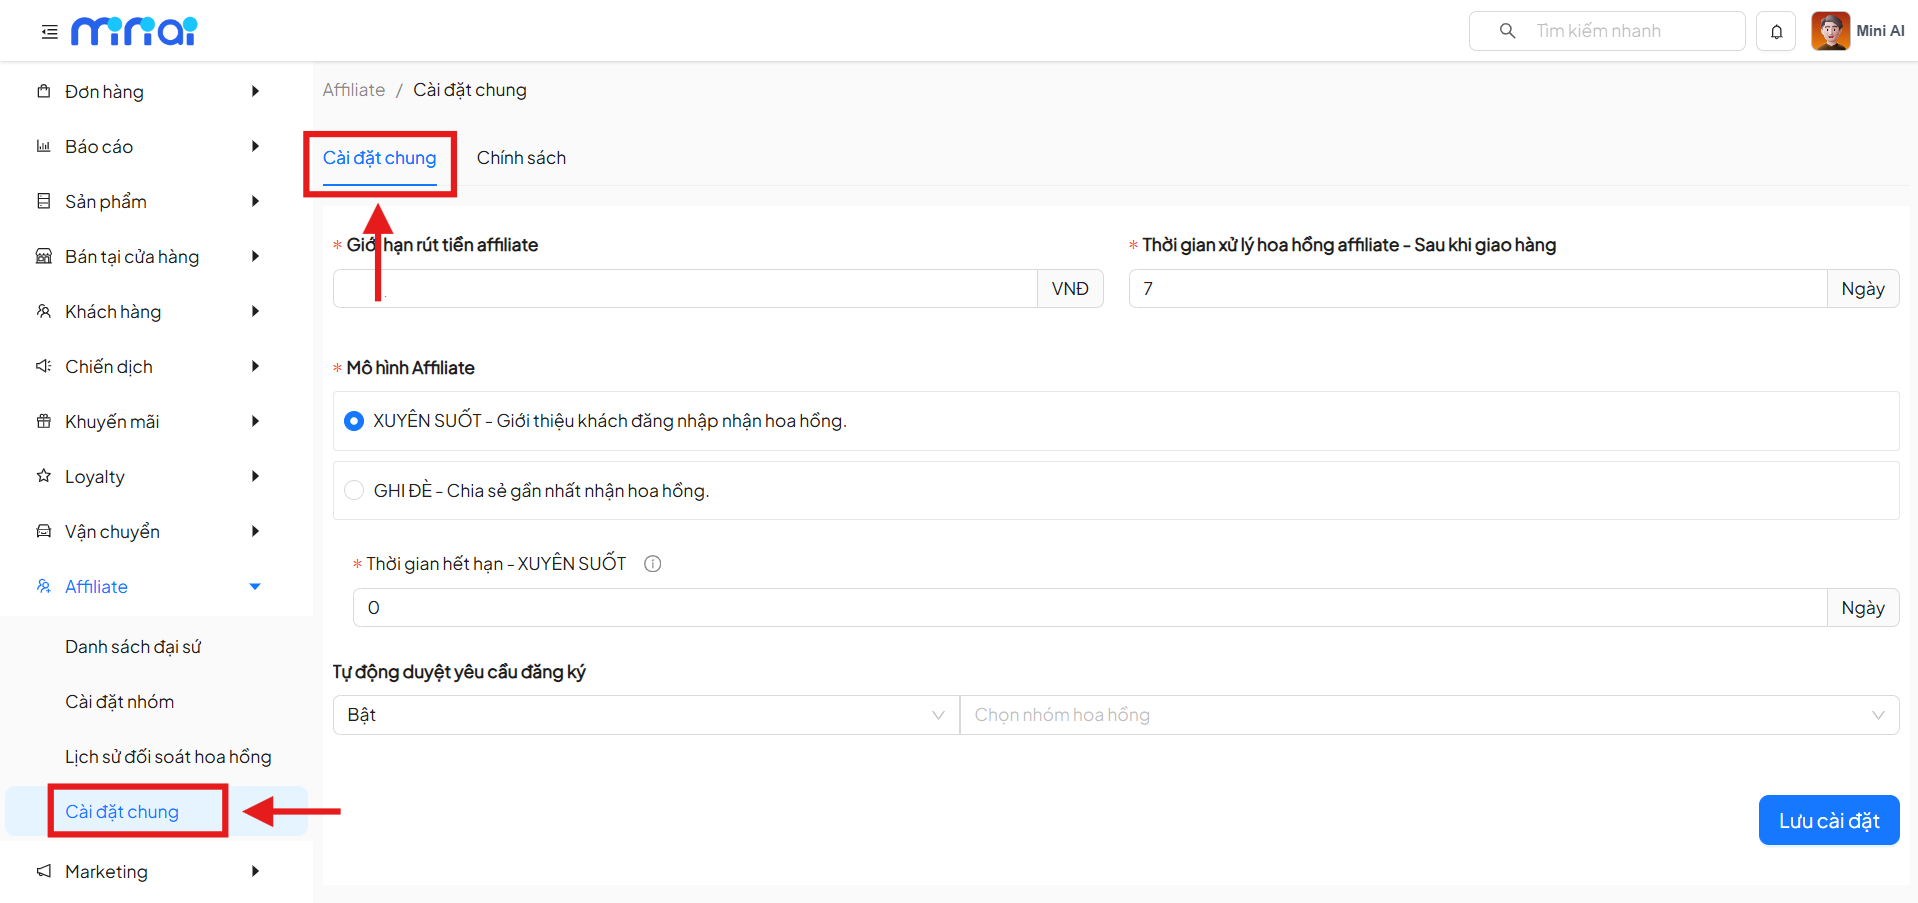Open the Bật auto-approve dropdown

(x=645, y=715)
